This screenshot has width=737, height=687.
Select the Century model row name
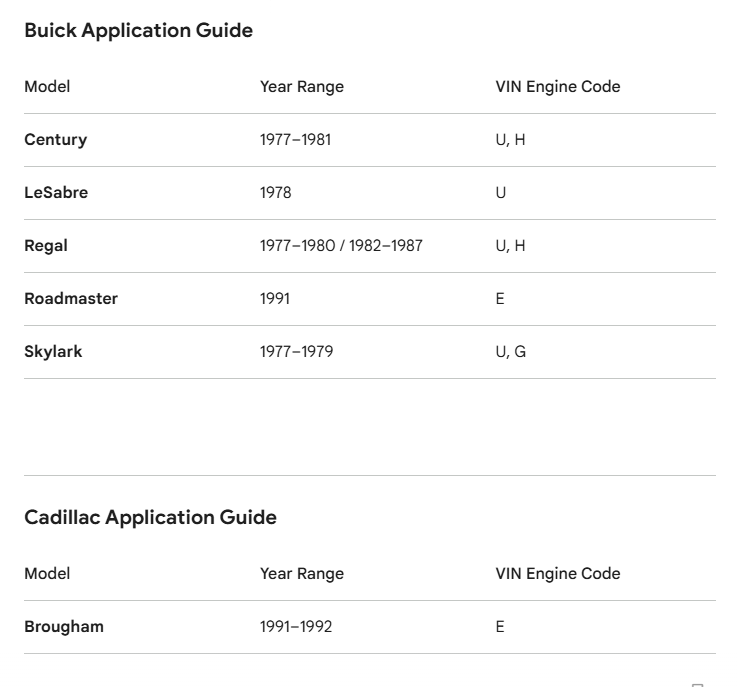(55, 140)
